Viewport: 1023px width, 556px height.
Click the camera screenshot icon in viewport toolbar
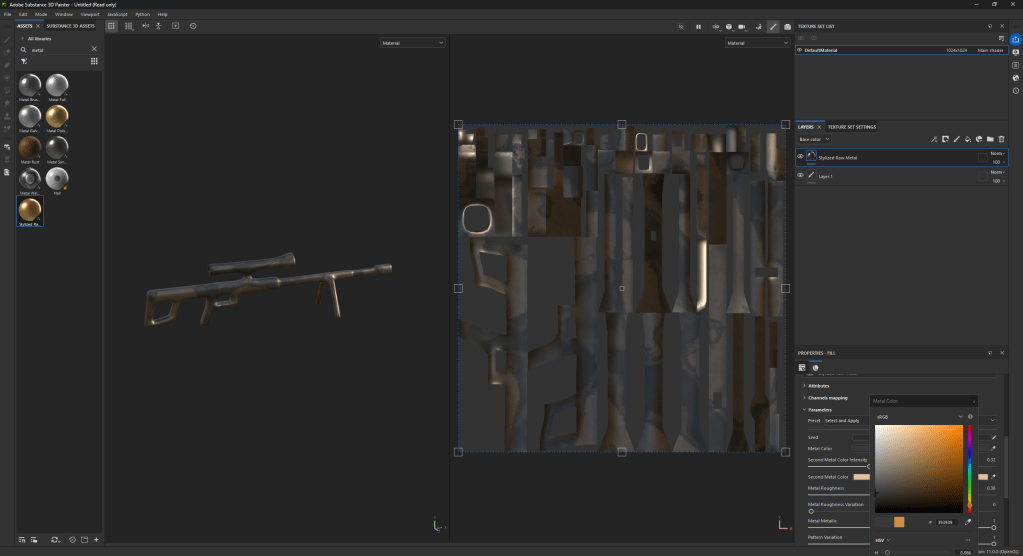pyautogui.click(x=788, y=26)
